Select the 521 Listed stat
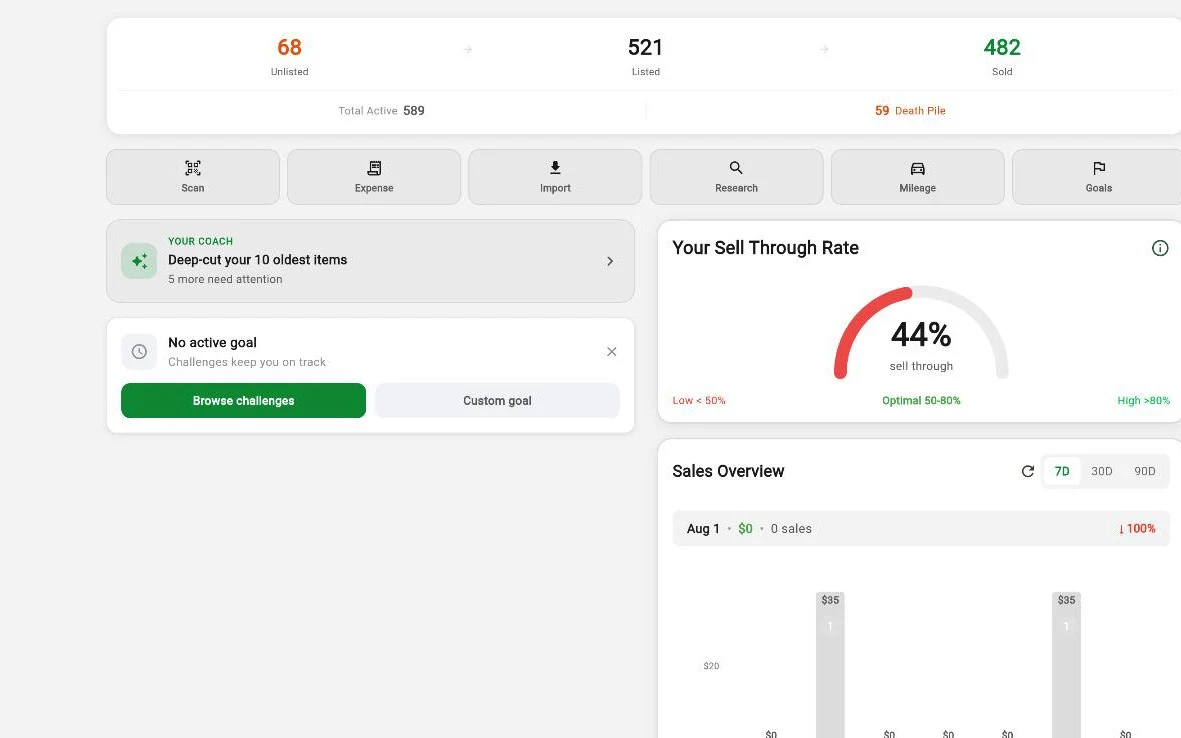 click(x=645, y=56)
